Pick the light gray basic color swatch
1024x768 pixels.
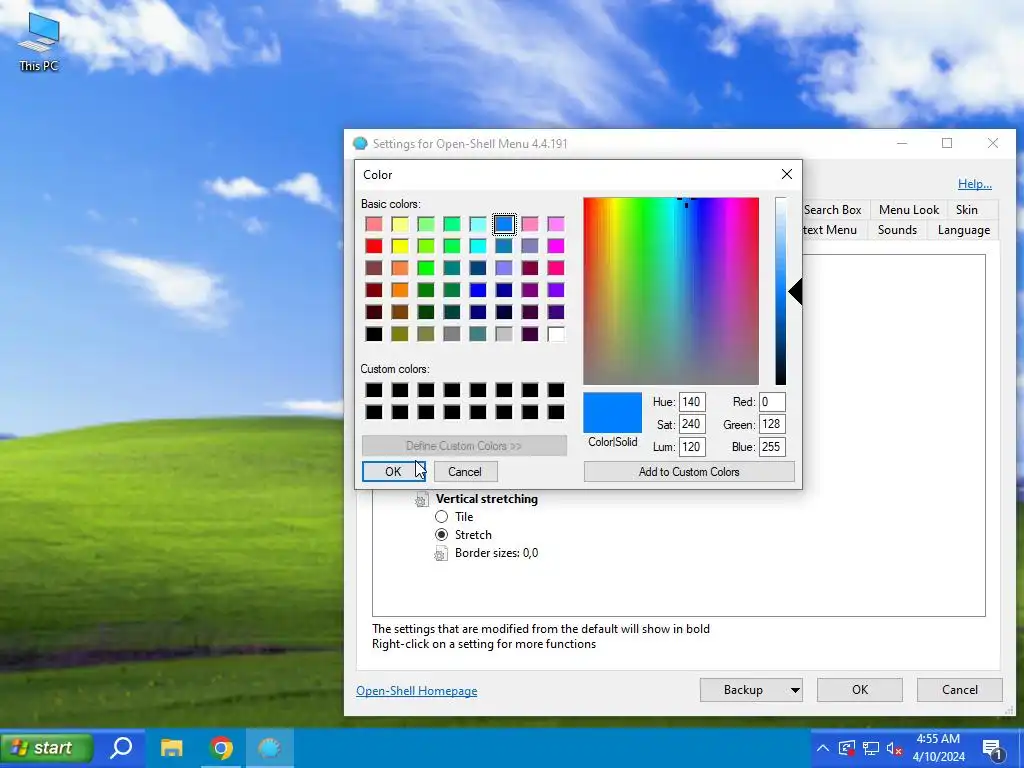click(x=504, y=334)
